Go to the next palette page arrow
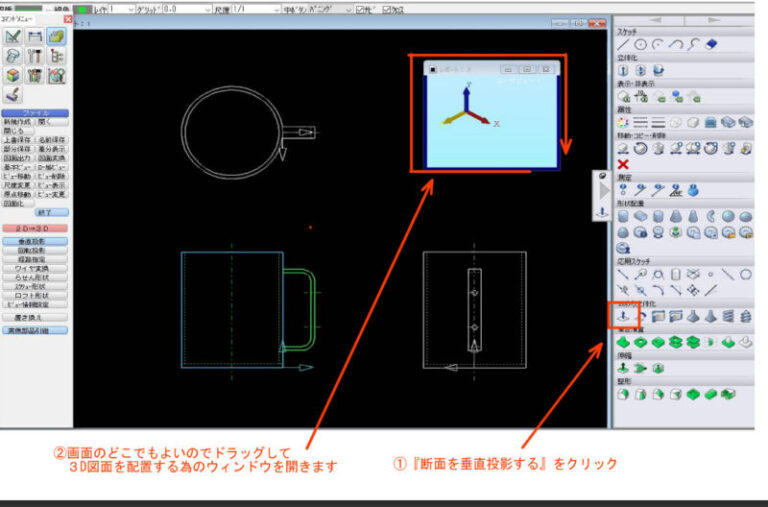Screen dimensions: 768x507 pos(715,20)
